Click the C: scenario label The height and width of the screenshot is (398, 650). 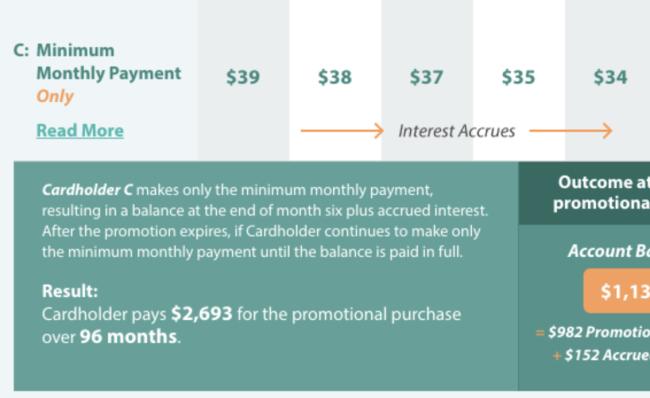pos(21,50)
